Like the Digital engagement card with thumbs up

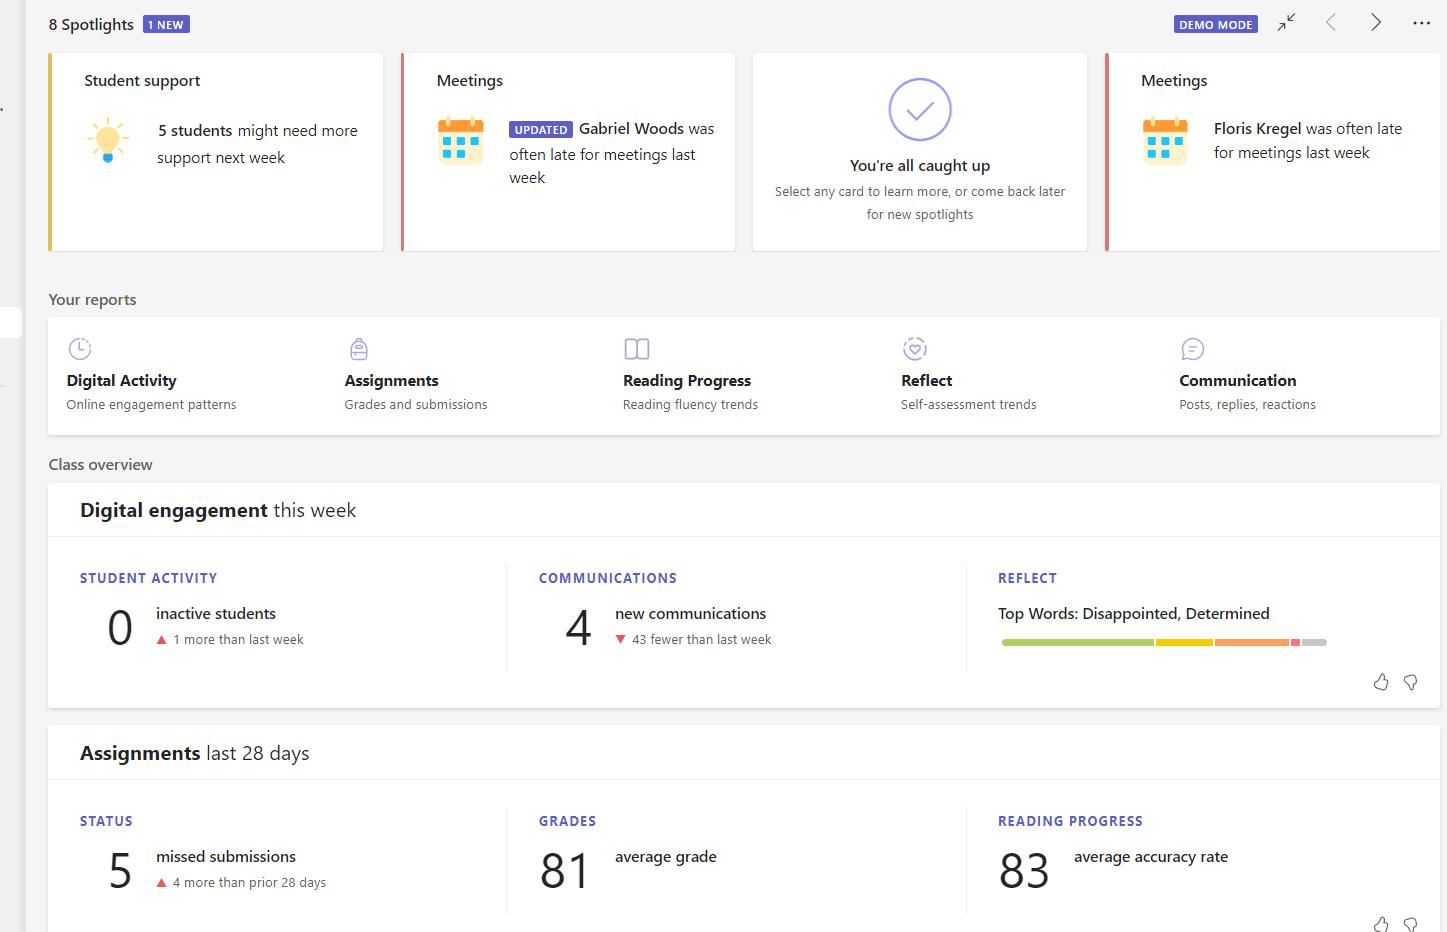click(x=1381, y=682)
